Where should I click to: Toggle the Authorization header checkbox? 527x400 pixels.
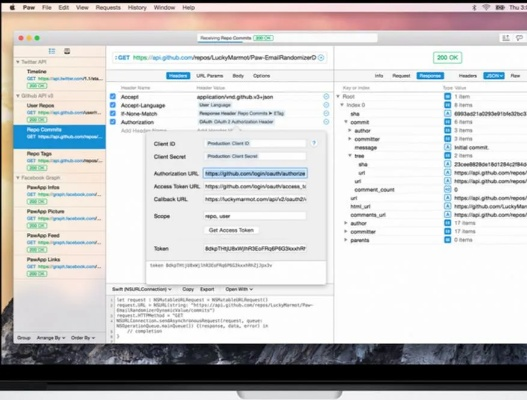coord(113,122)
